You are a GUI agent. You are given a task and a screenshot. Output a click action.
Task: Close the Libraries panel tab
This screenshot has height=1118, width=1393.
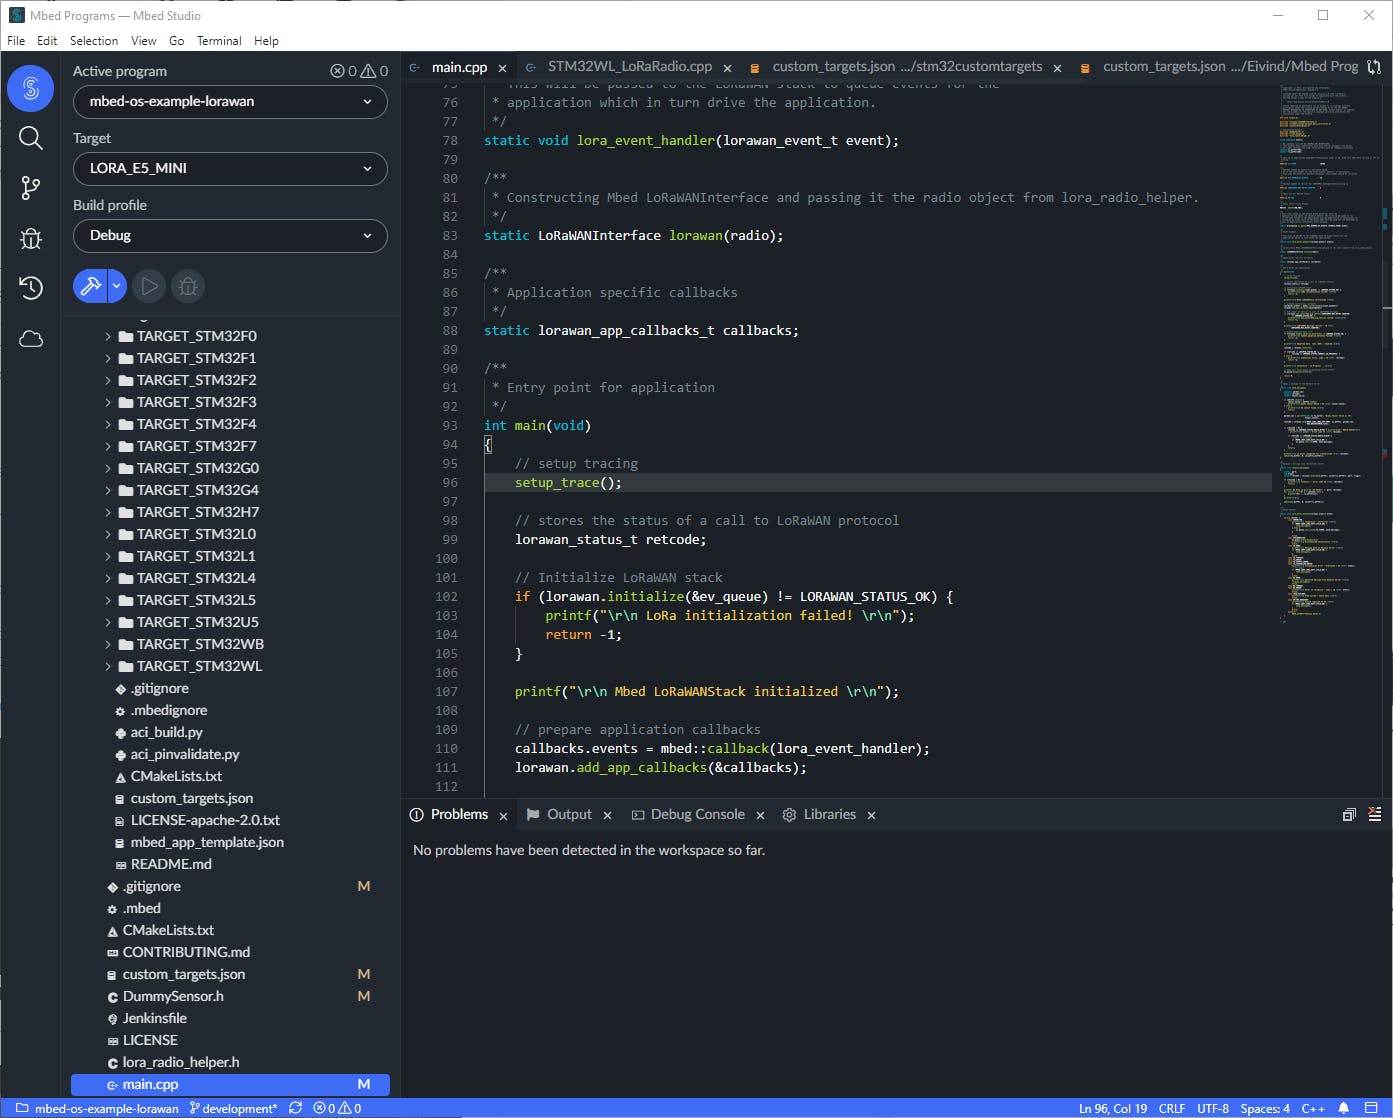pyautogui.click(x=871, y=816)
